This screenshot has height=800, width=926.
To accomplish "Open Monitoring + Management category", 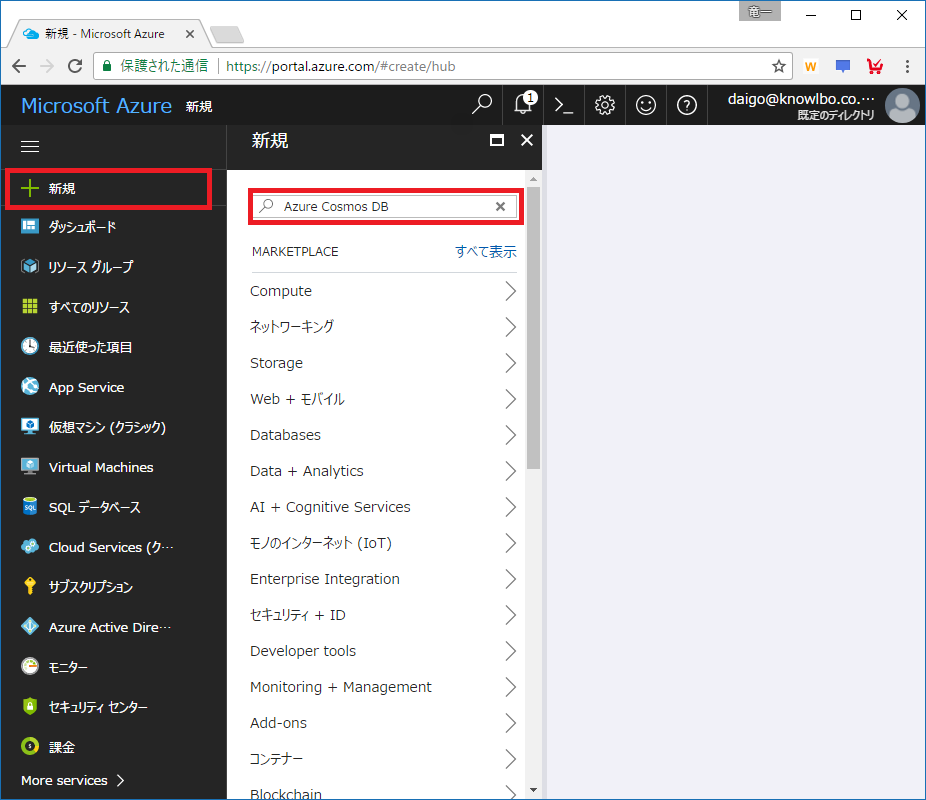I will pos(383,687).
